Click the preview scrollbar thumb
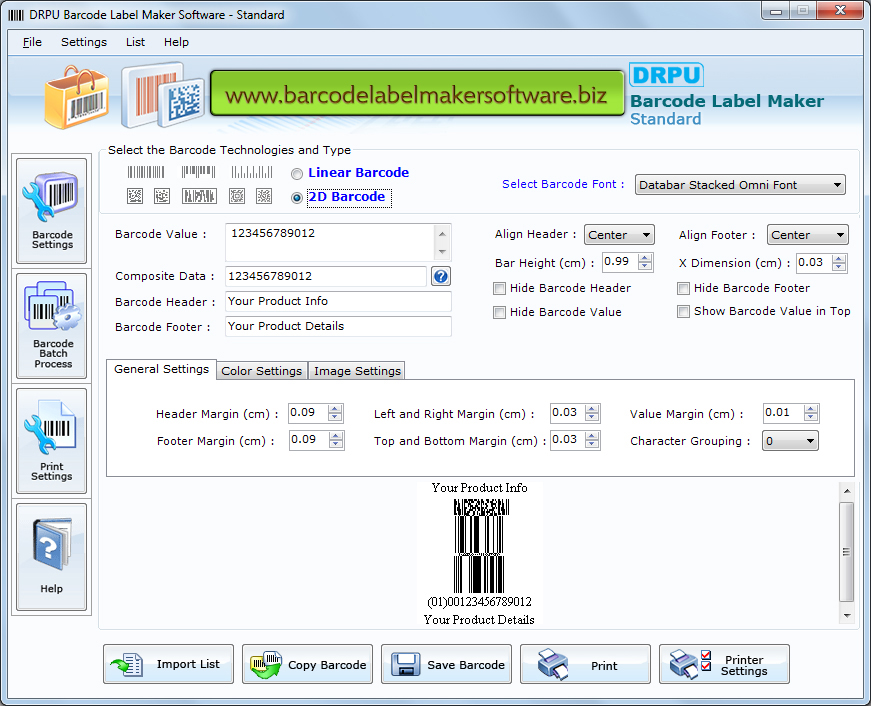The width and height of the screenshot is (871, 706). [847, 552]
